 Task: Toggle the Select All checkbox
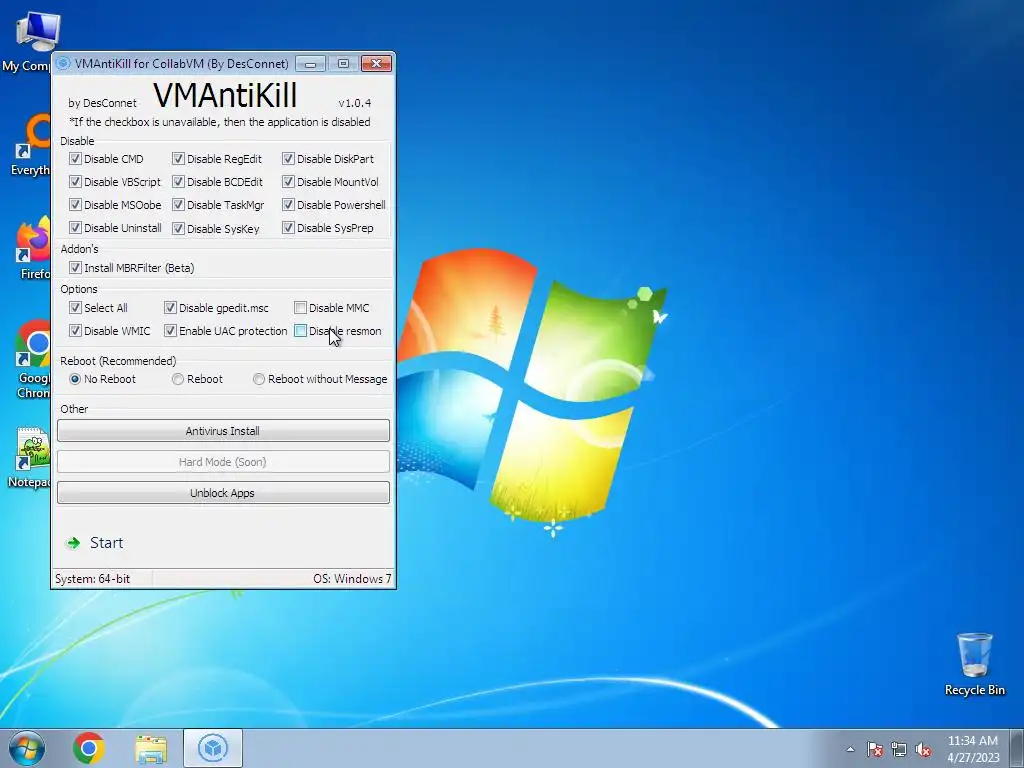coord(75,308)
